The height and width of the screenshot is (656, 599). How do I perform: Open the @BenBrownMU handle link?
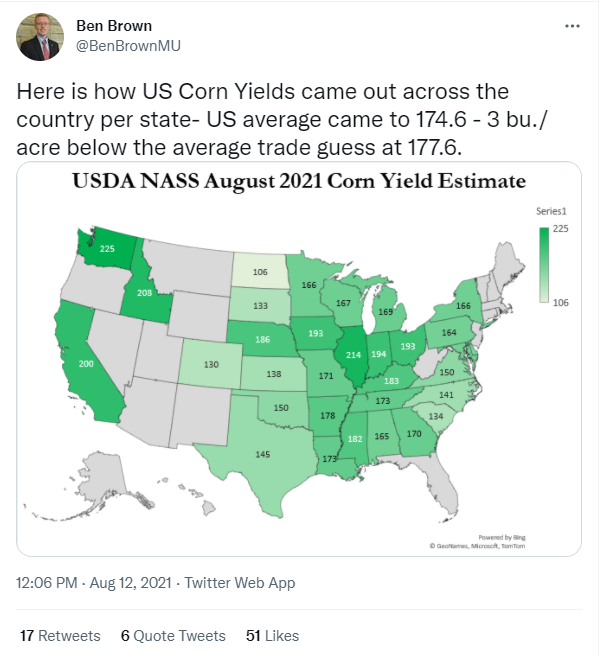(128, 46)
